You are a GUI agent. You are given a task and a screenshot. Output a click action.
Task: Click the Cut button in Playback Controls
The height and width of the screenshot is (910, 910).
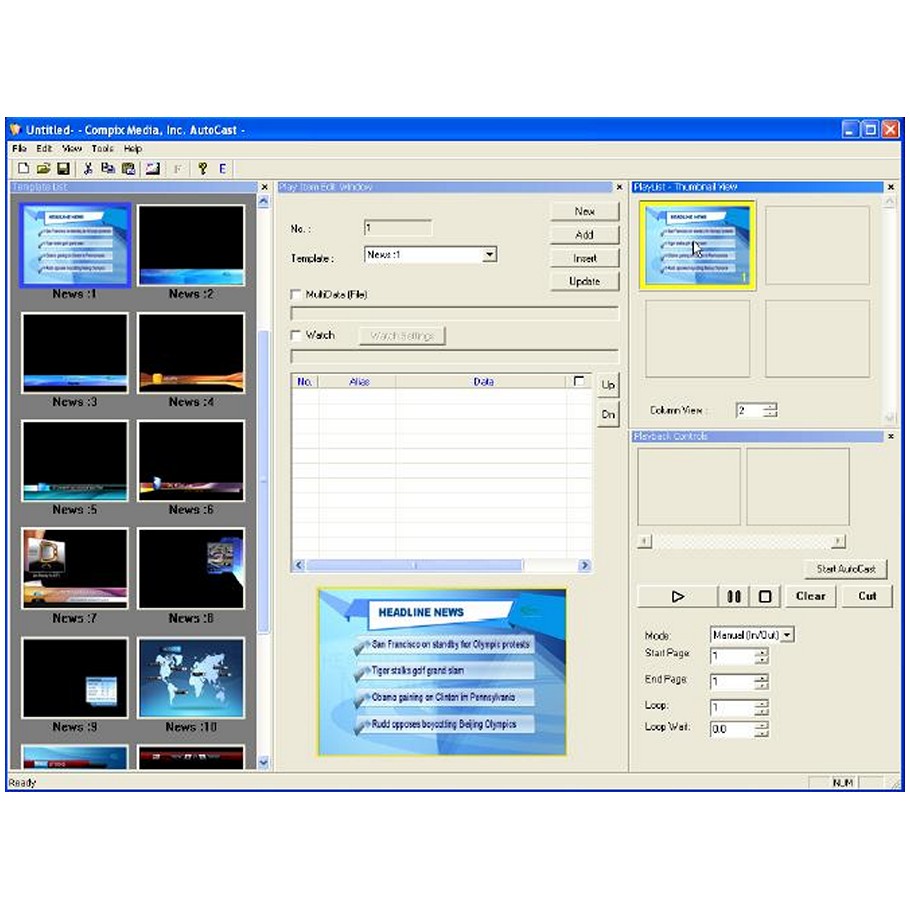[867, 597]
